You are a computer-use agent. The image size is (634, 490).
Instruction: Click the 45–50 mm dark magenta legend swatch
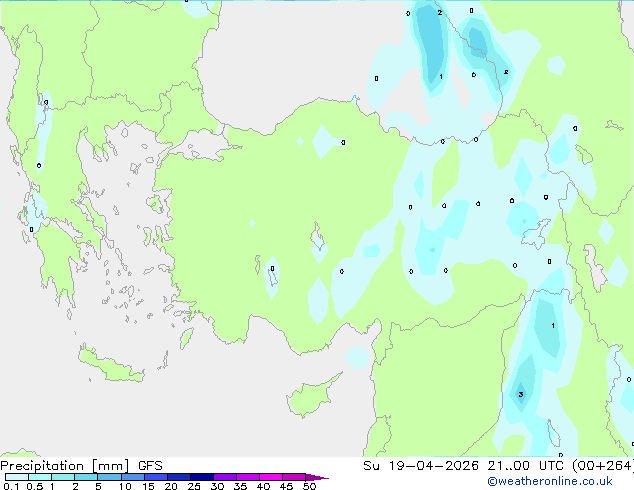(294, 477)
